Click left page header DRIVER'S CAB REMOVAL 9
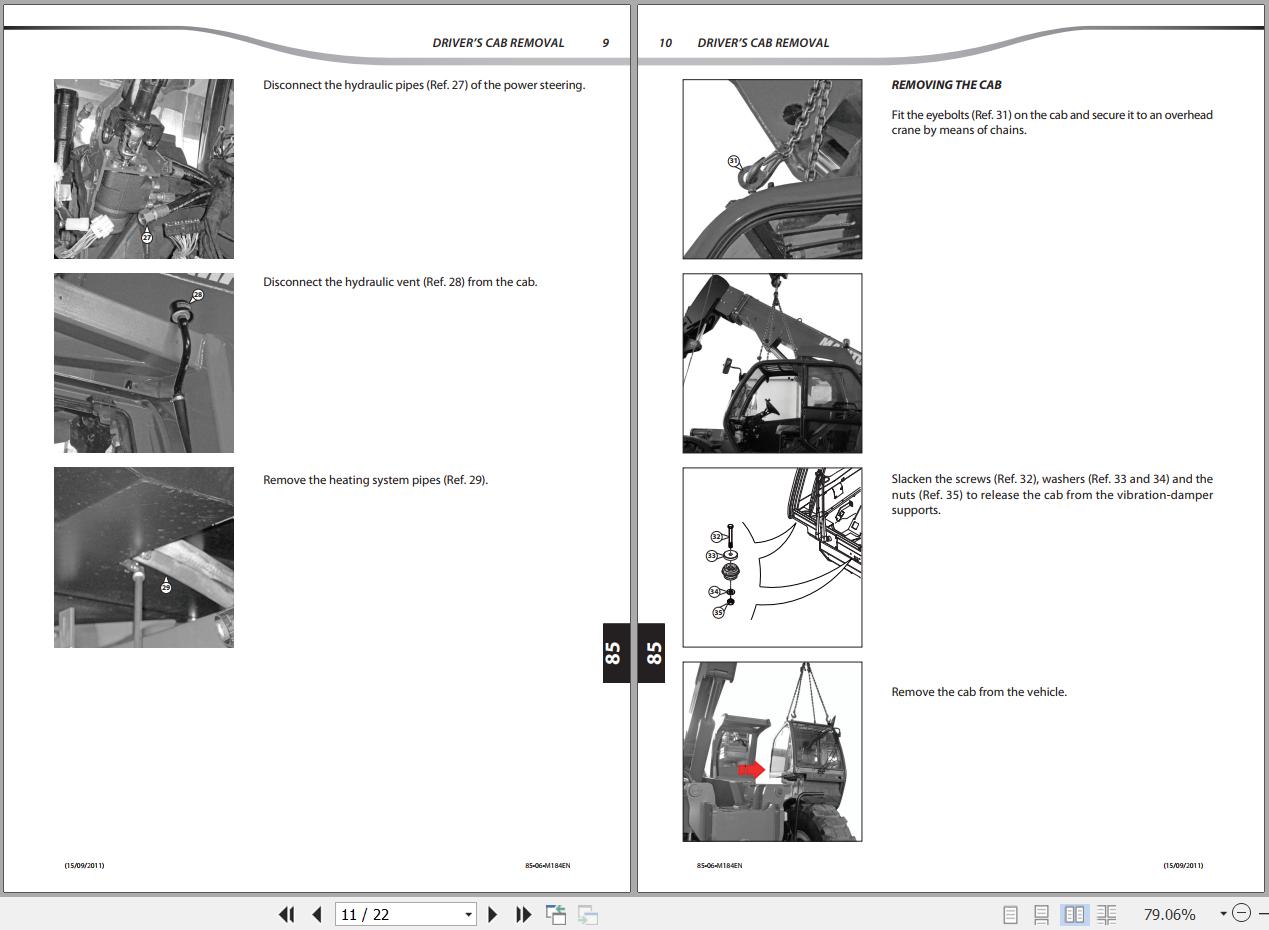 [520, 43]
